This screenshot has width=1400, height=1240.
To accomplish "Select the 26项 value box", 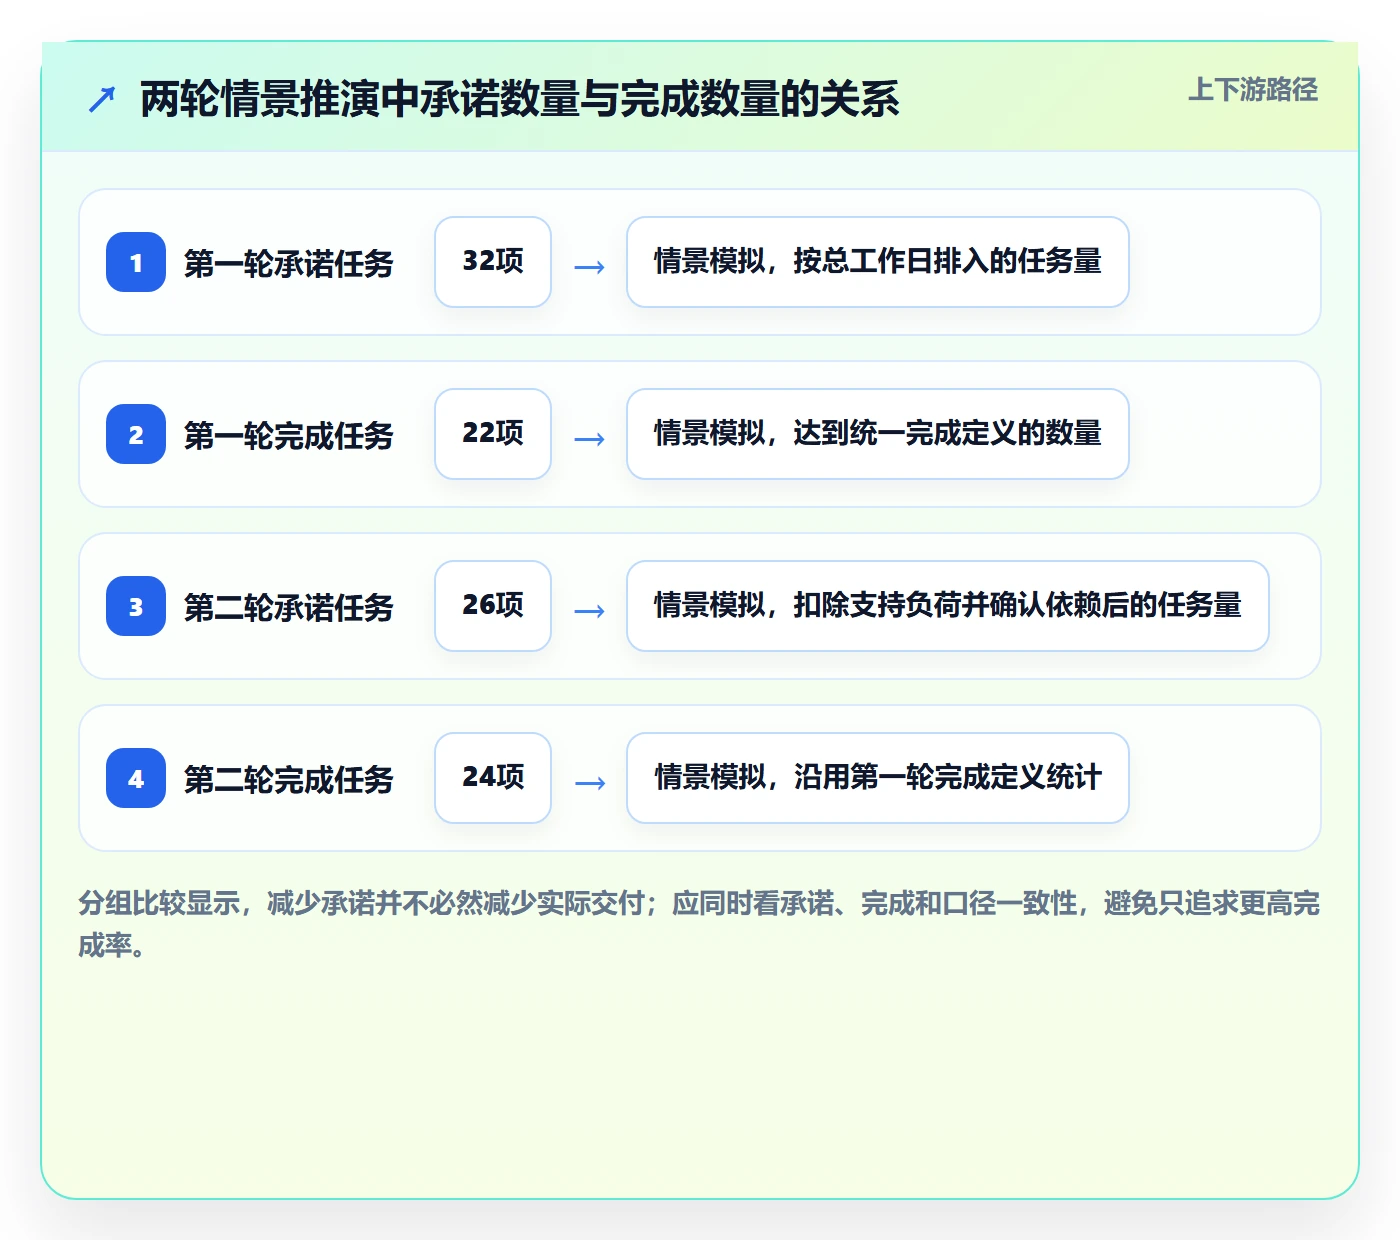I will 493,606.
